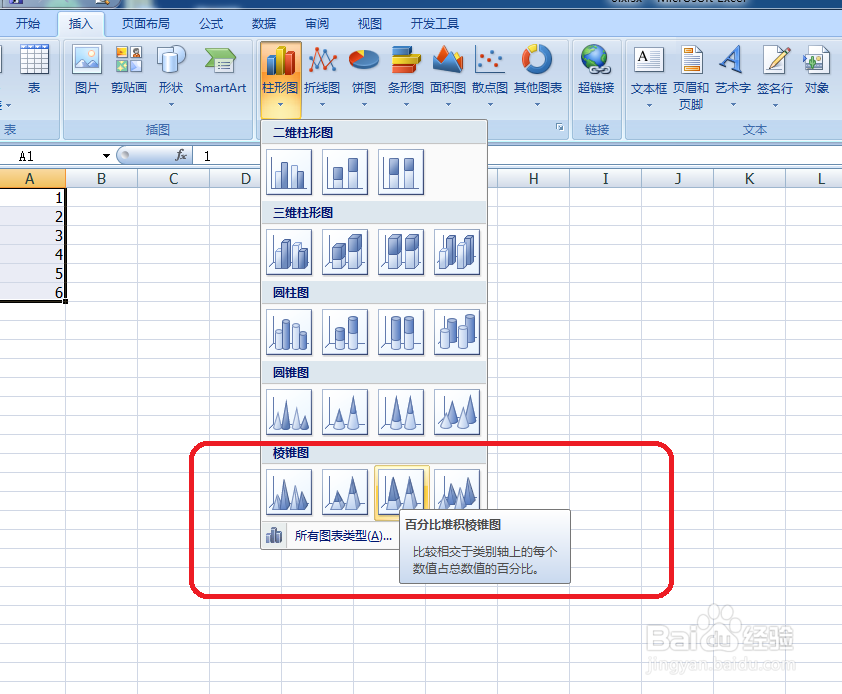Choose the 2D stacked column chart

[x=345, y=172]
